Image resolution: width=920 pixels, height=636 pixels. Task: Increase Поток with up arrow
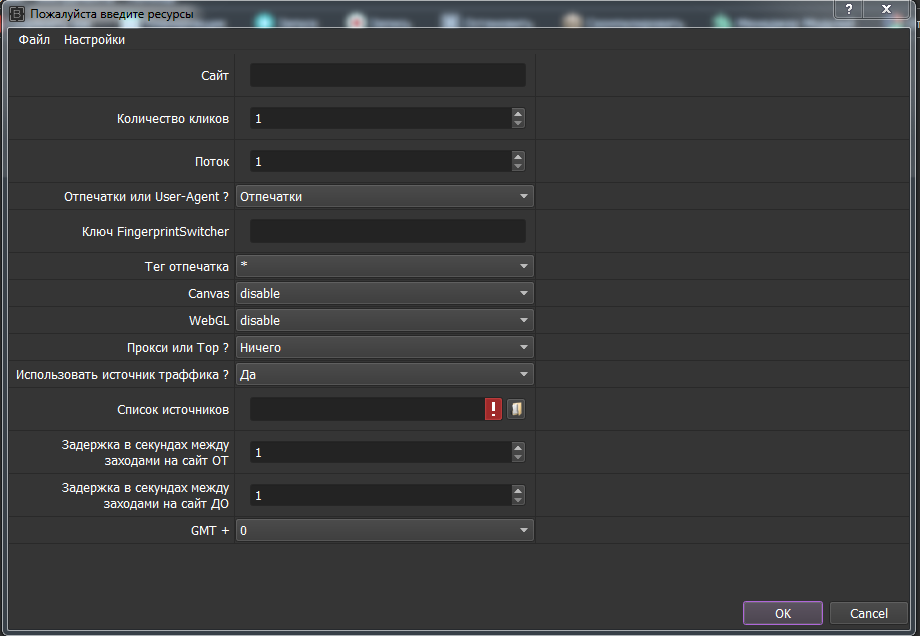click(x=518, y=156)
